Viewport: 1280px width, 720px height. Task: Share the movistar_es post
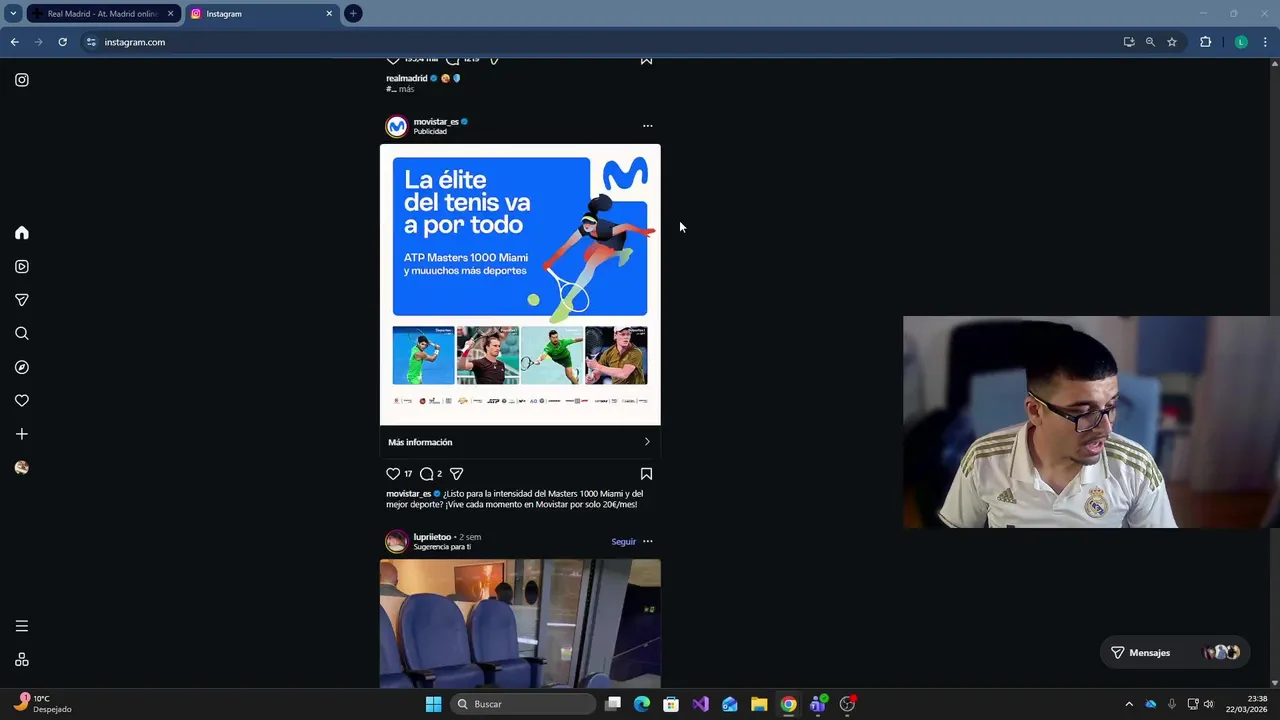pos(457,474)
